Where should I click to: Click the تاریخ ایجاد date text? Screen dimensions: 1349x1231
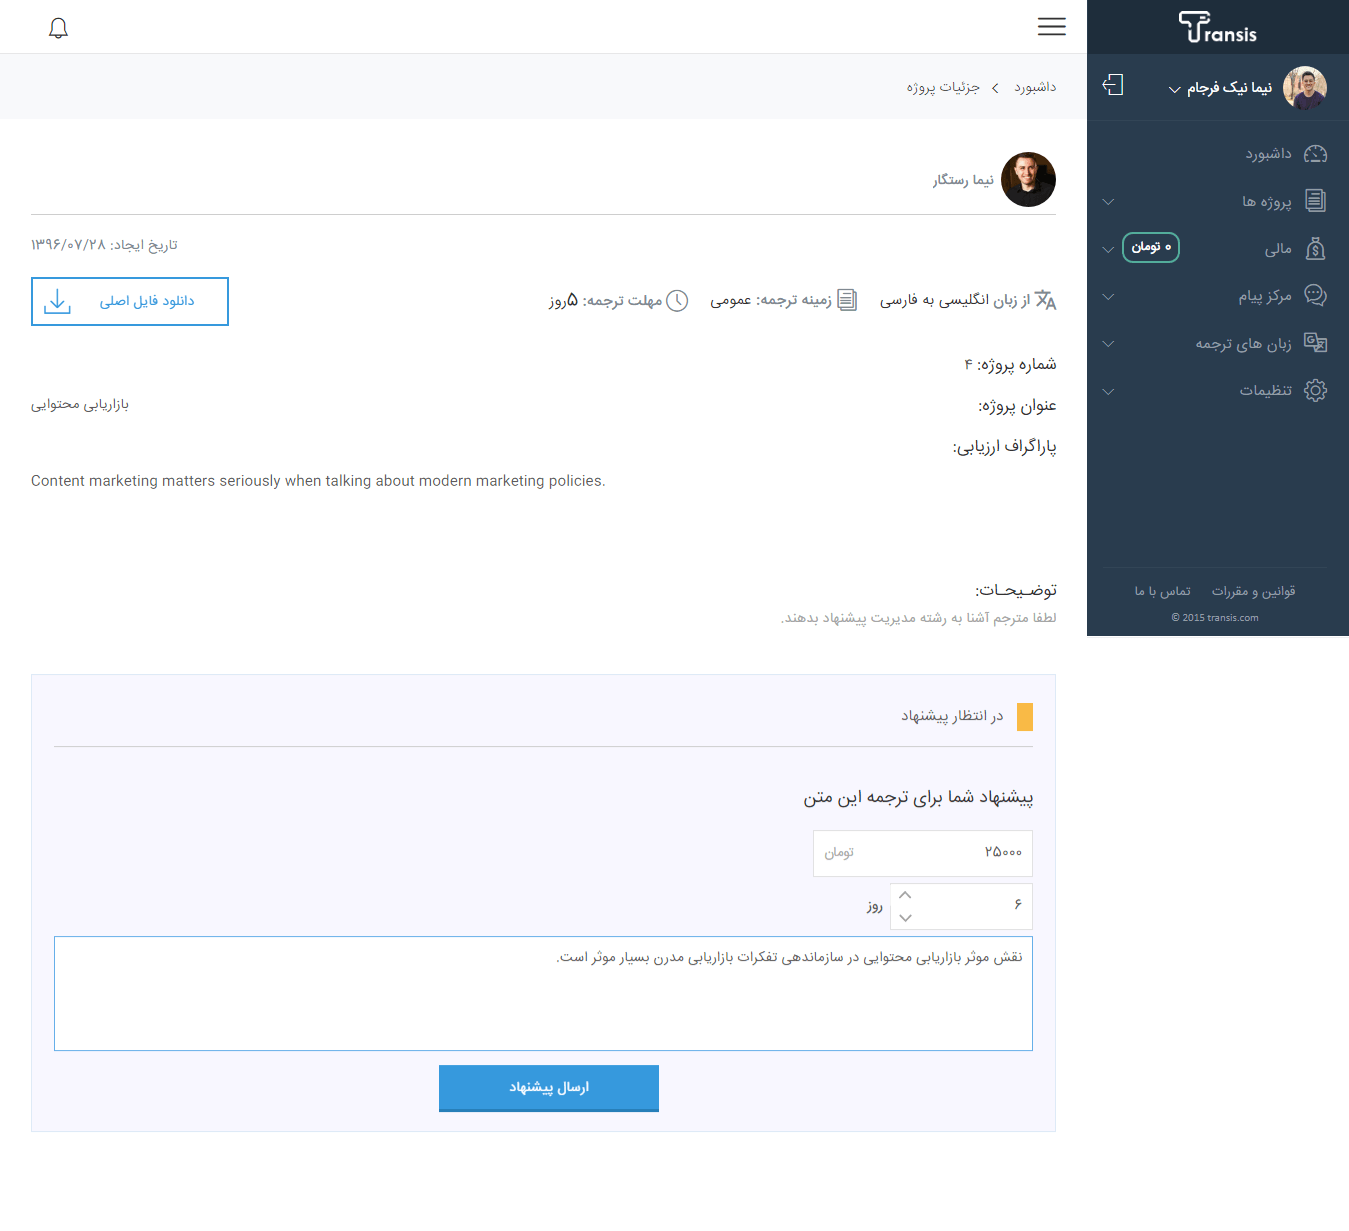(104, 245)
